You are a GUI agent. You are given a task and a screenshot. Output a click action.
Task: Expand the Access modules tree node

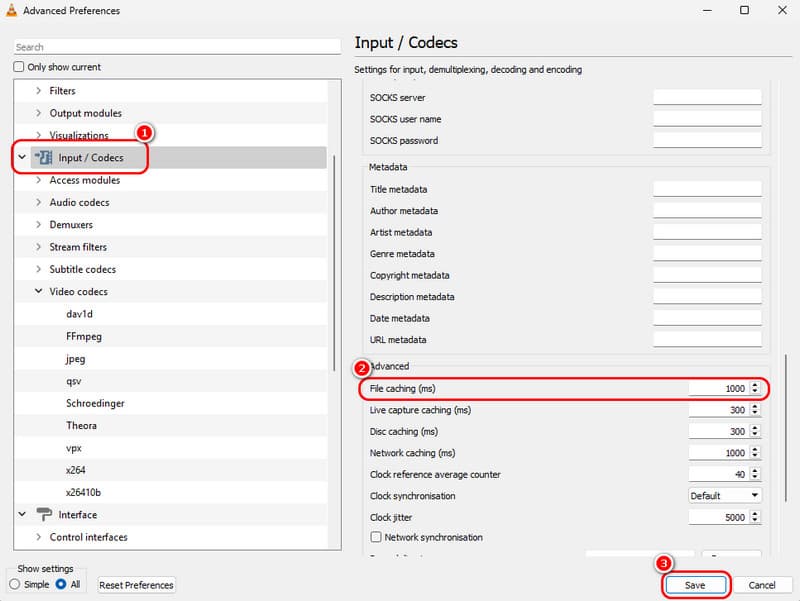pos(38,181)
